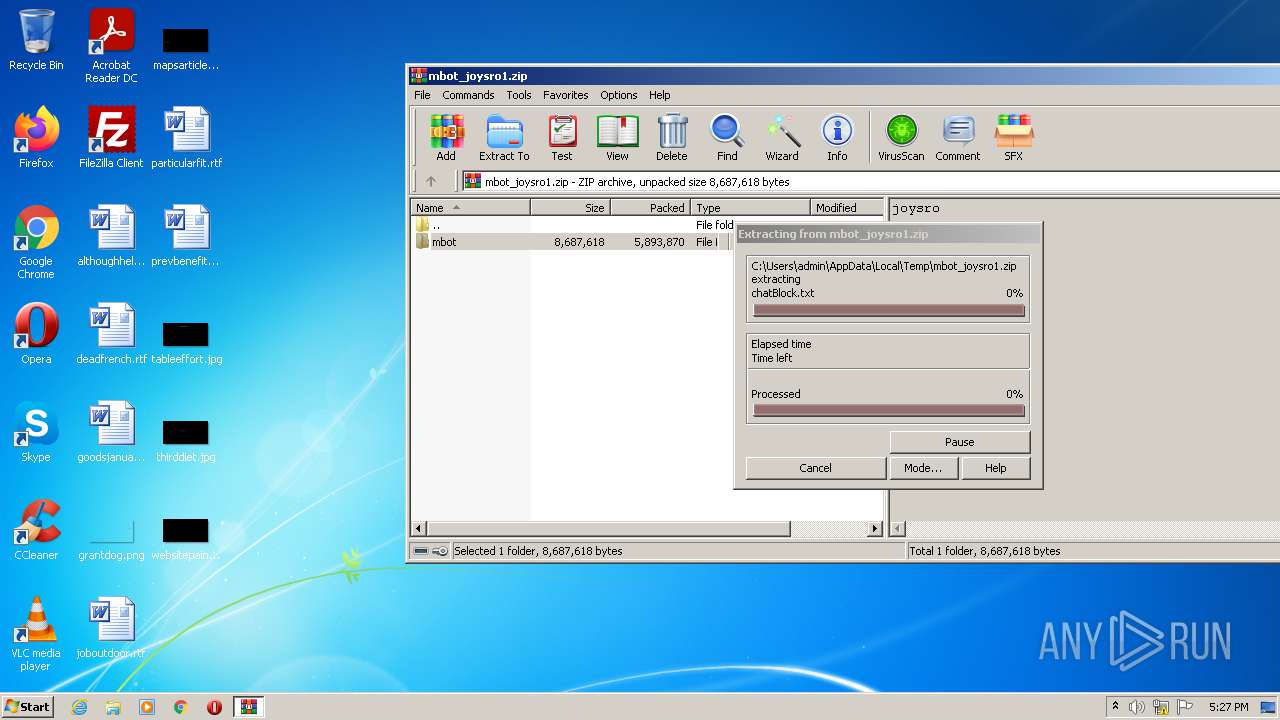This screenshot has height=720, width=1280.
Task: Open Opera desktop icon
Action: [36, 334]
